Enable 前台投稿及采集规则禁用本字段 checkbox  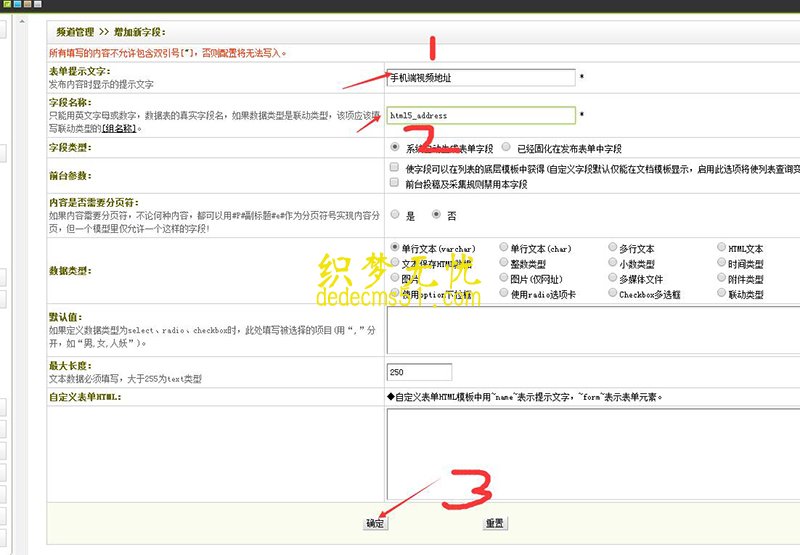(394, 182)
